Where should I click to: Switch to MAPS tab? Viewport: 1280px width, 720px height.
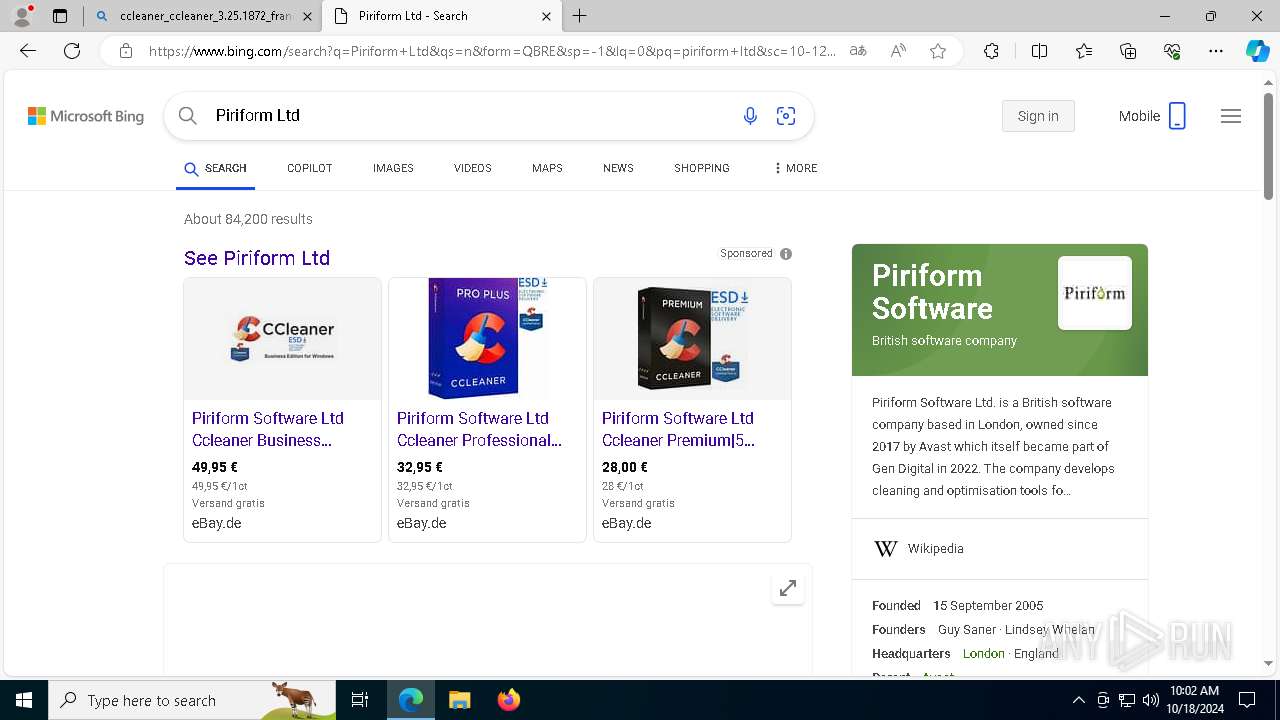pyautogui.click(x=547, y=168)
